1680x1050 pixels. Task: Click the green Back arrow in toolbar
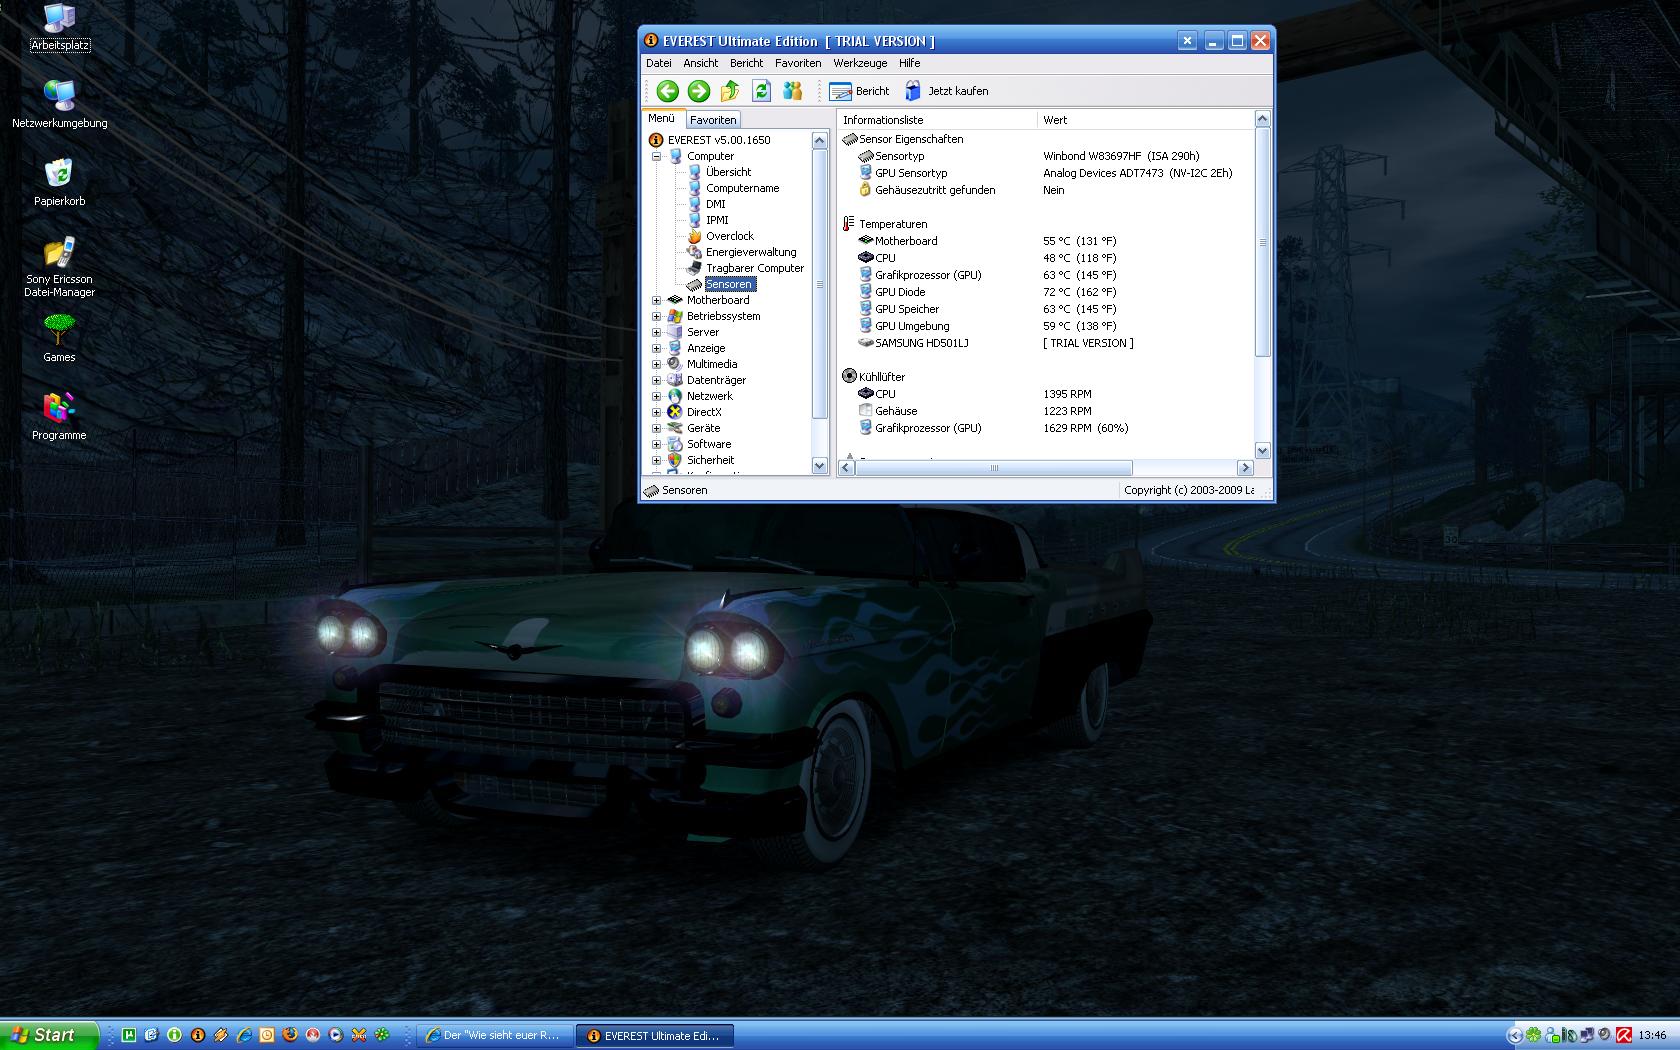pos(668,91)
